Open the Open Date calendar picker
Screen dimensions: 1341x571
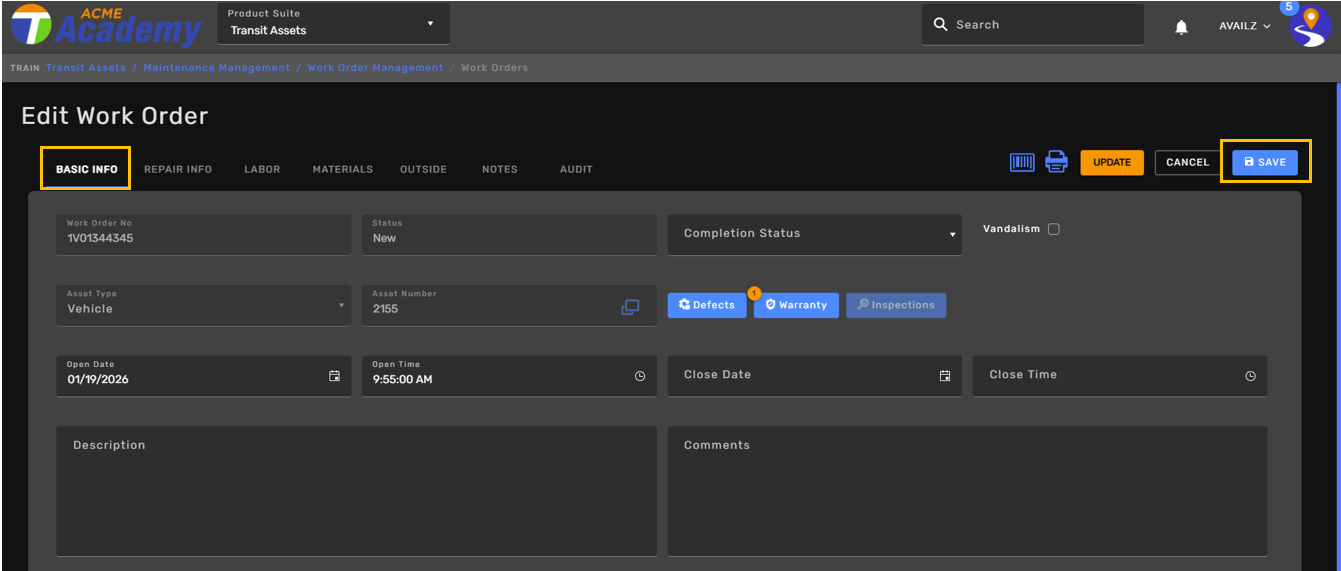pos(334,376)
